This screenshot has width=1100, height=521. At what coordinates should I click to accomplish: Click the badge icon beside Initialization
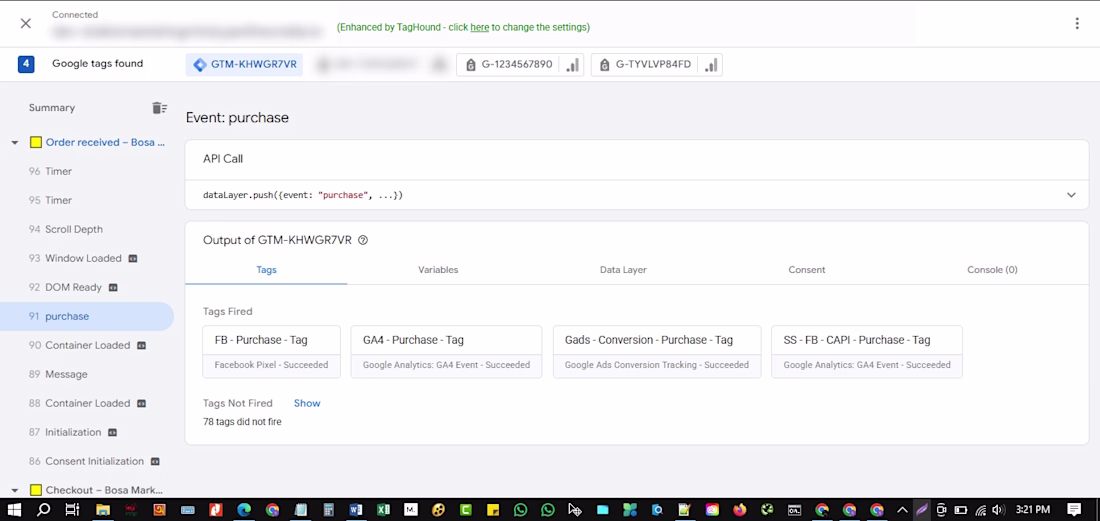pyautogui.click(x=112, y=433)
